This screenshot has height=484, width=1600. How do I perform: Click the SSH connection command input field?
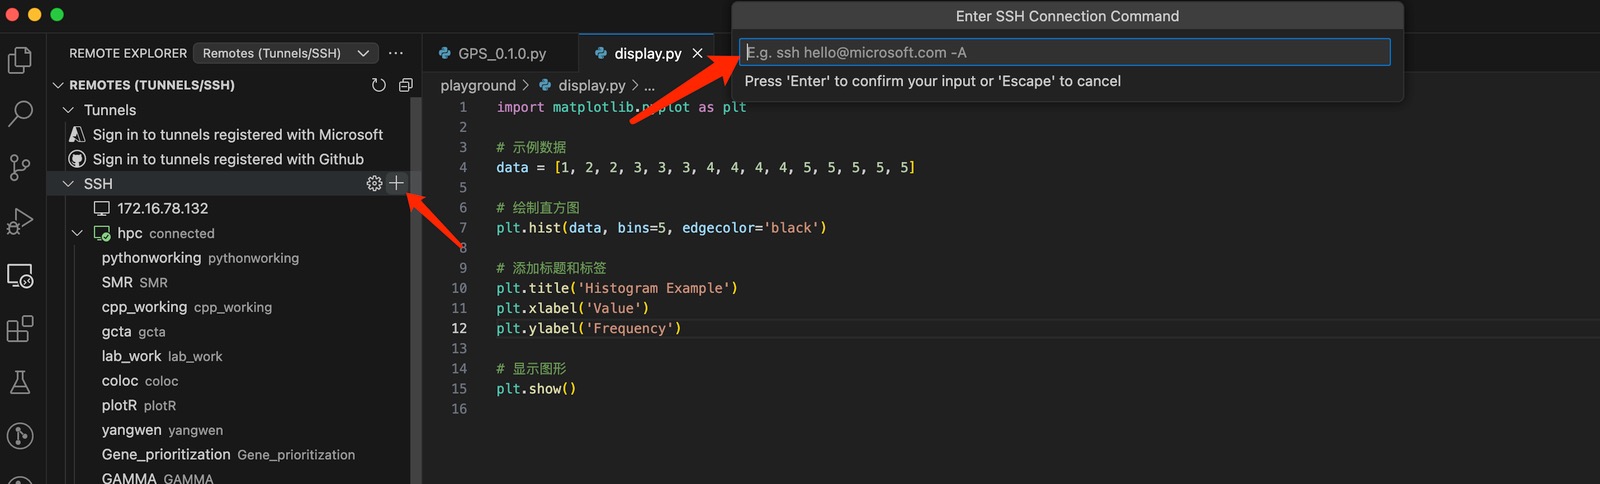click(x=1065, y=52)
